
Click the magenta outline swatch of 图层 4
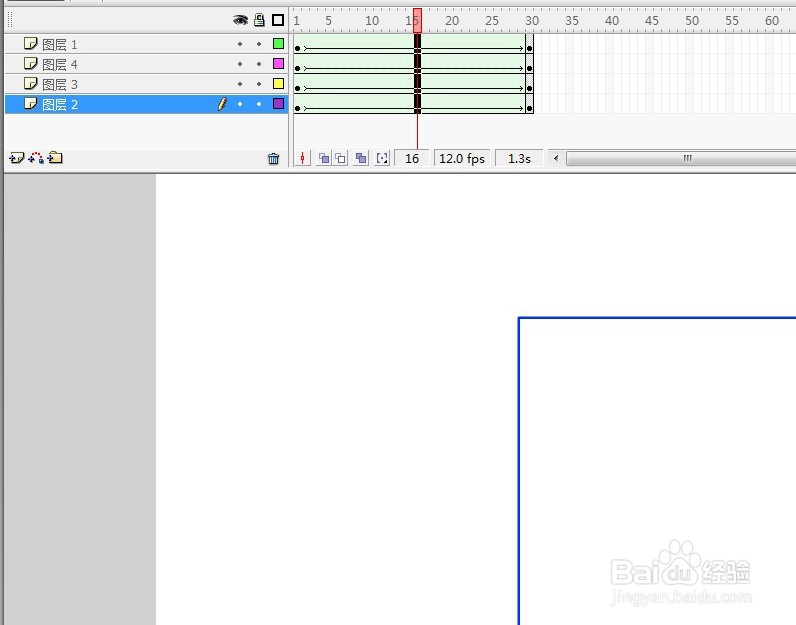(278, 63)
